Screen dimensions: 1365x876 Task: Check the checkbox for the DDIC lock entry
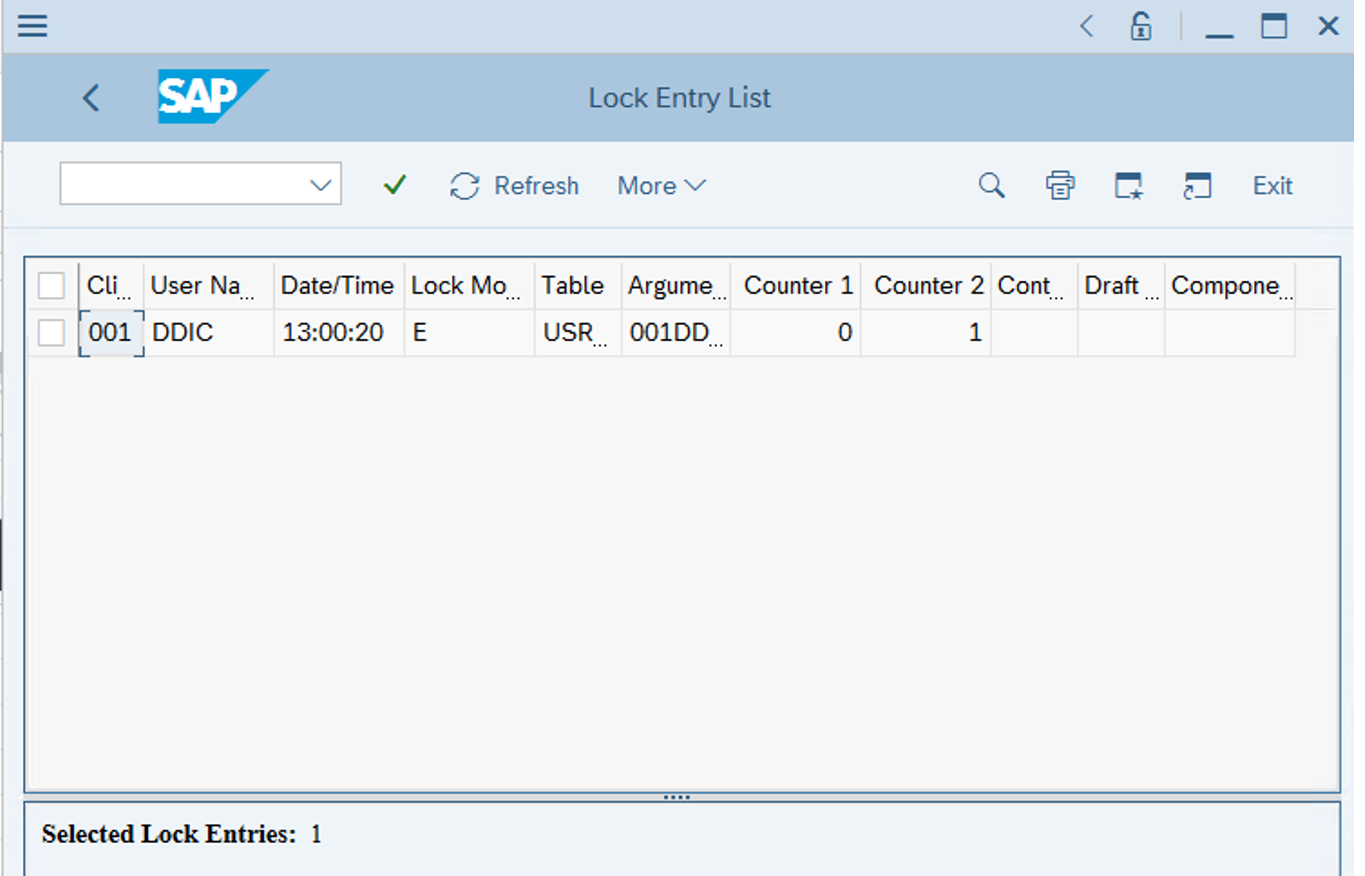(50, 332)
